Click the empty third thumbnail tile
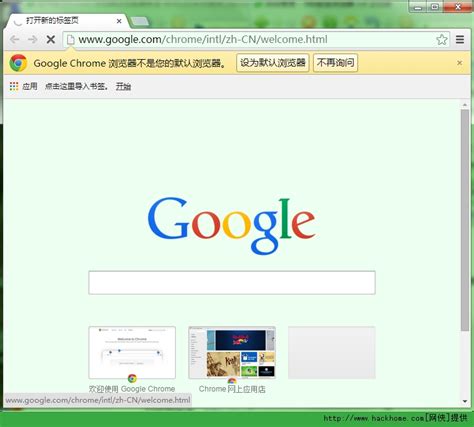 332,353
